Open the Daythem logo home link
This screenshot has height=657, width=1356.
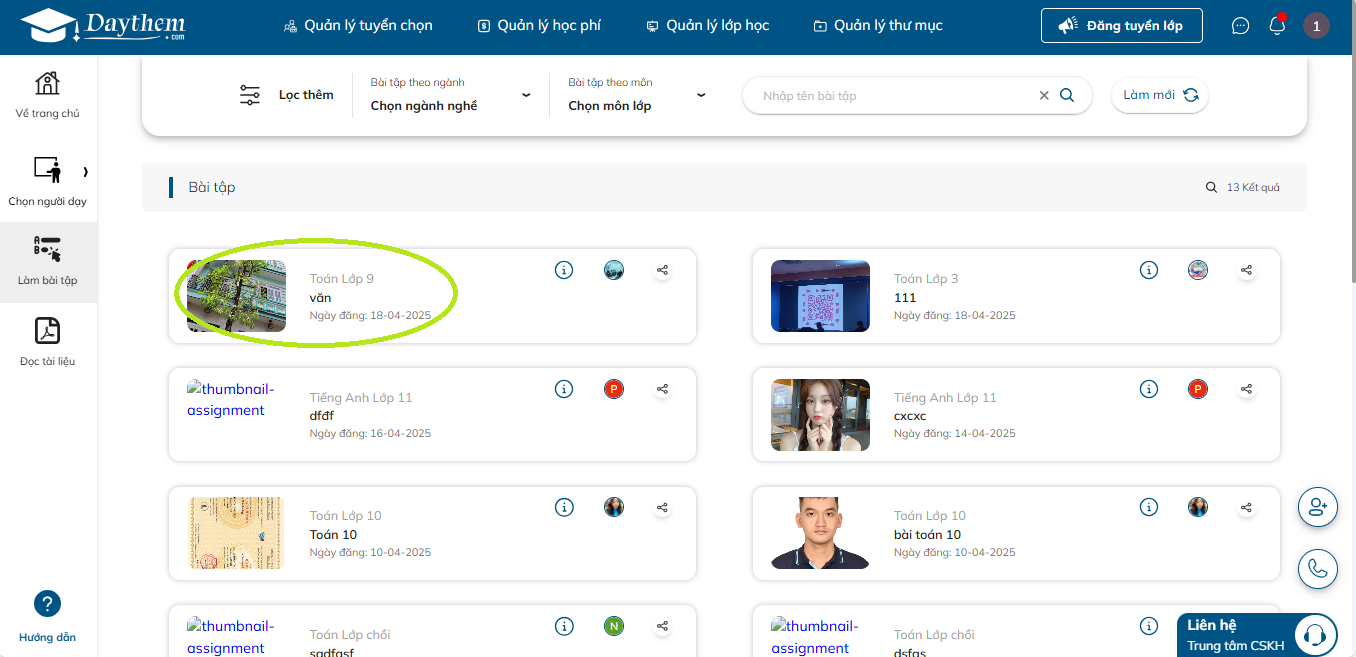102,26
